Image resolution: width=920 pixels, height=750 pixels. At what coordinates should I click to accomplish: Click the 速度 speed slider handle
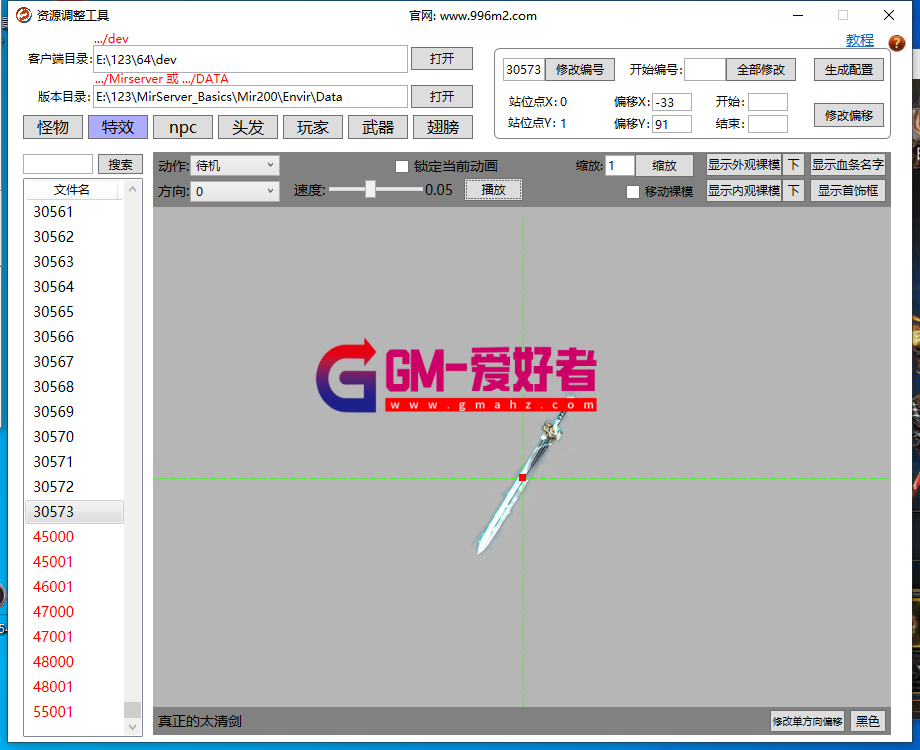coord(370,189)
